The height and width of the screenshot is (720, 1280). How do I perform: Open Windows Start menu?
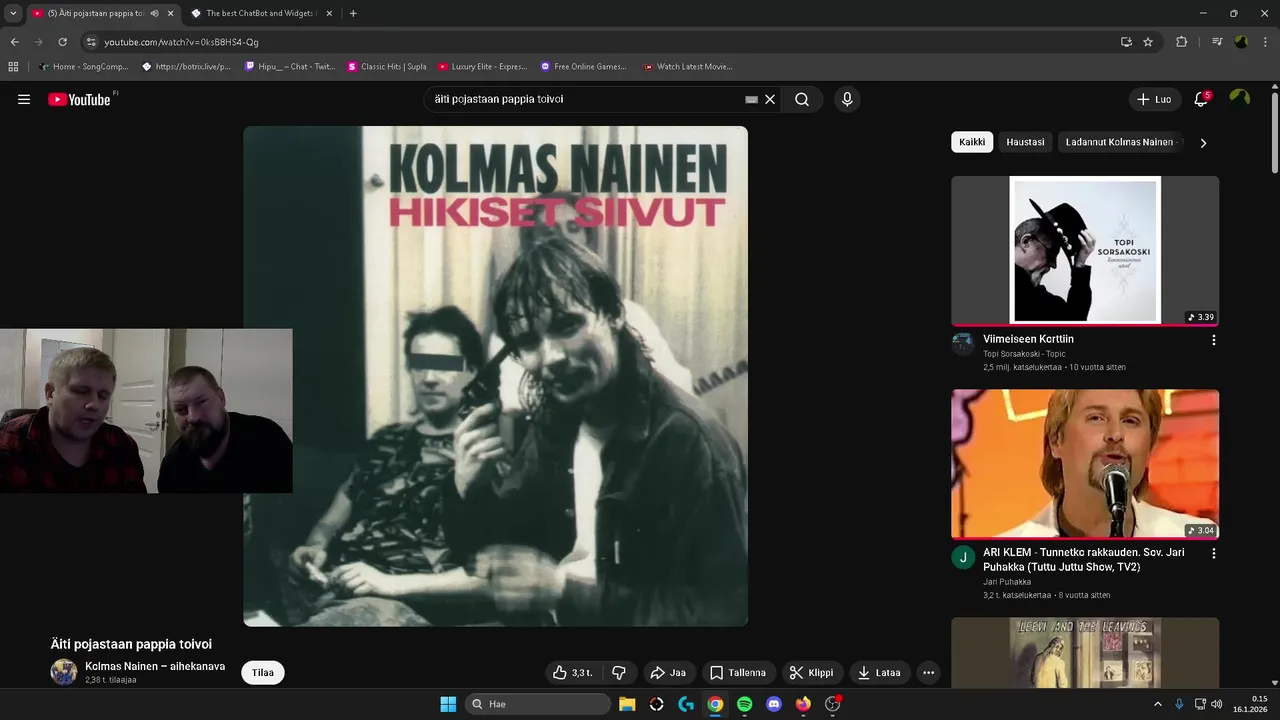[448, 704]
